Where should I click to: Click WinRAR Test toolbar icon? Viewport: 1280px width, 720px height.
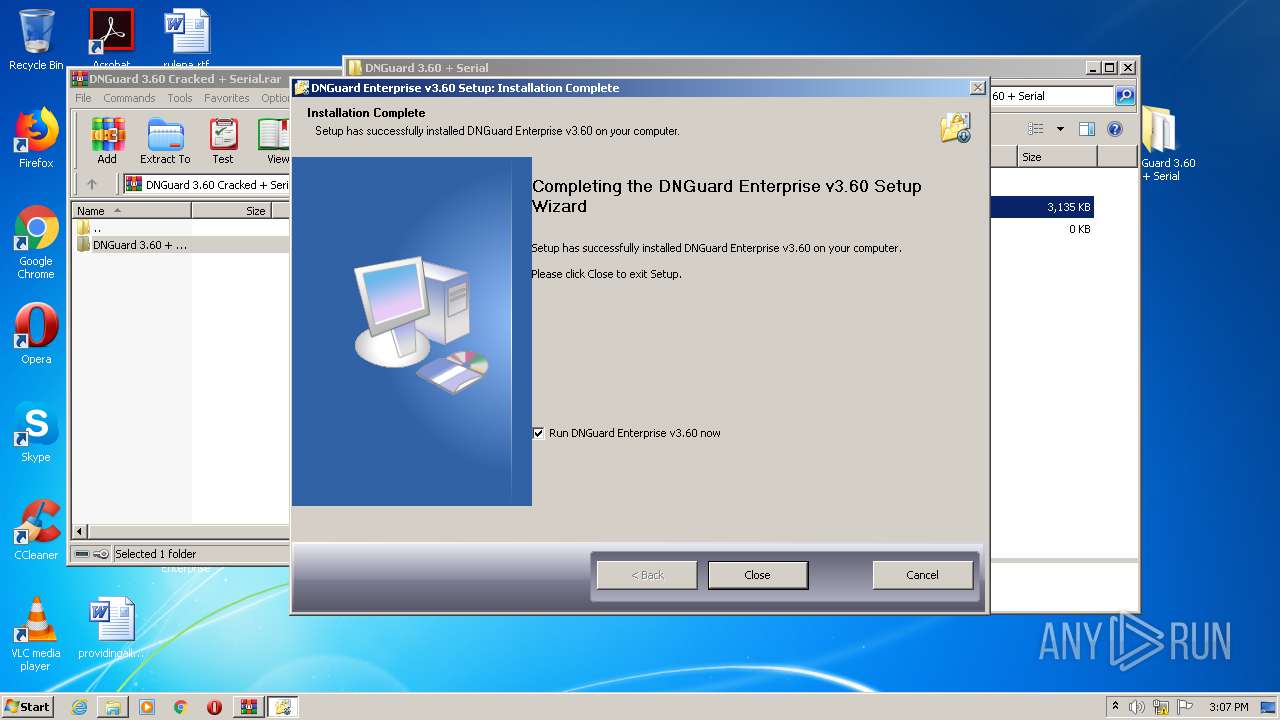click(x=223, y=141)
